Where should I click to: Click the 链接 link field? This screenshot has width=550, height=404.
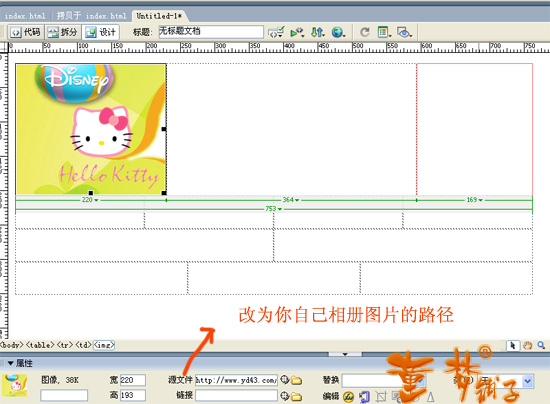[236, 396]
